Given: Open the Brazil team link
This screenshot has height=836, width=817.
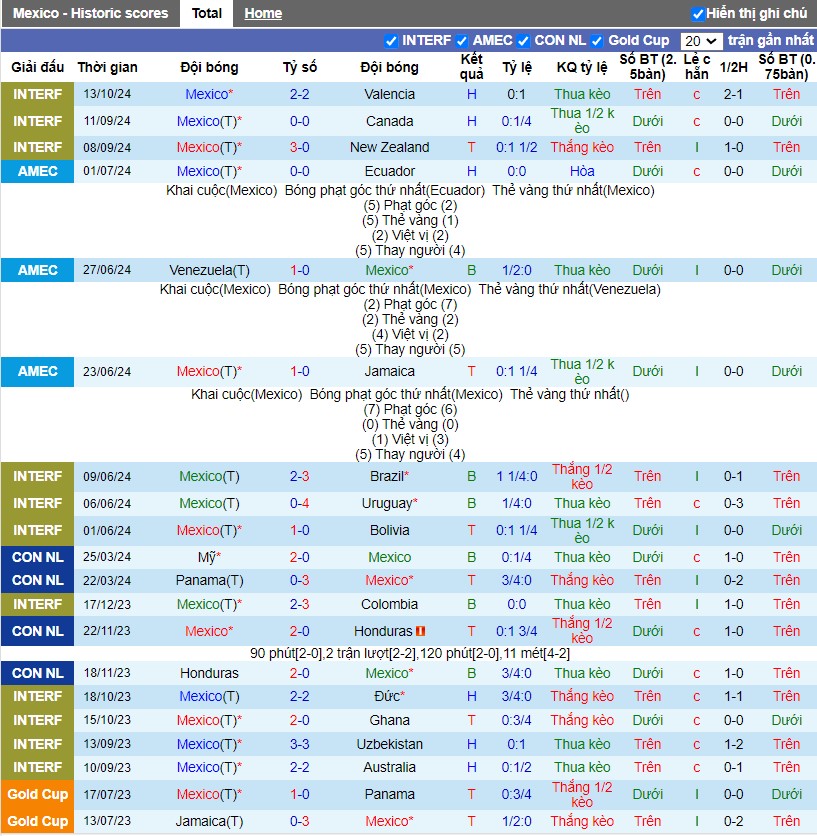Looking at the screenshot, I should [389, 476].
